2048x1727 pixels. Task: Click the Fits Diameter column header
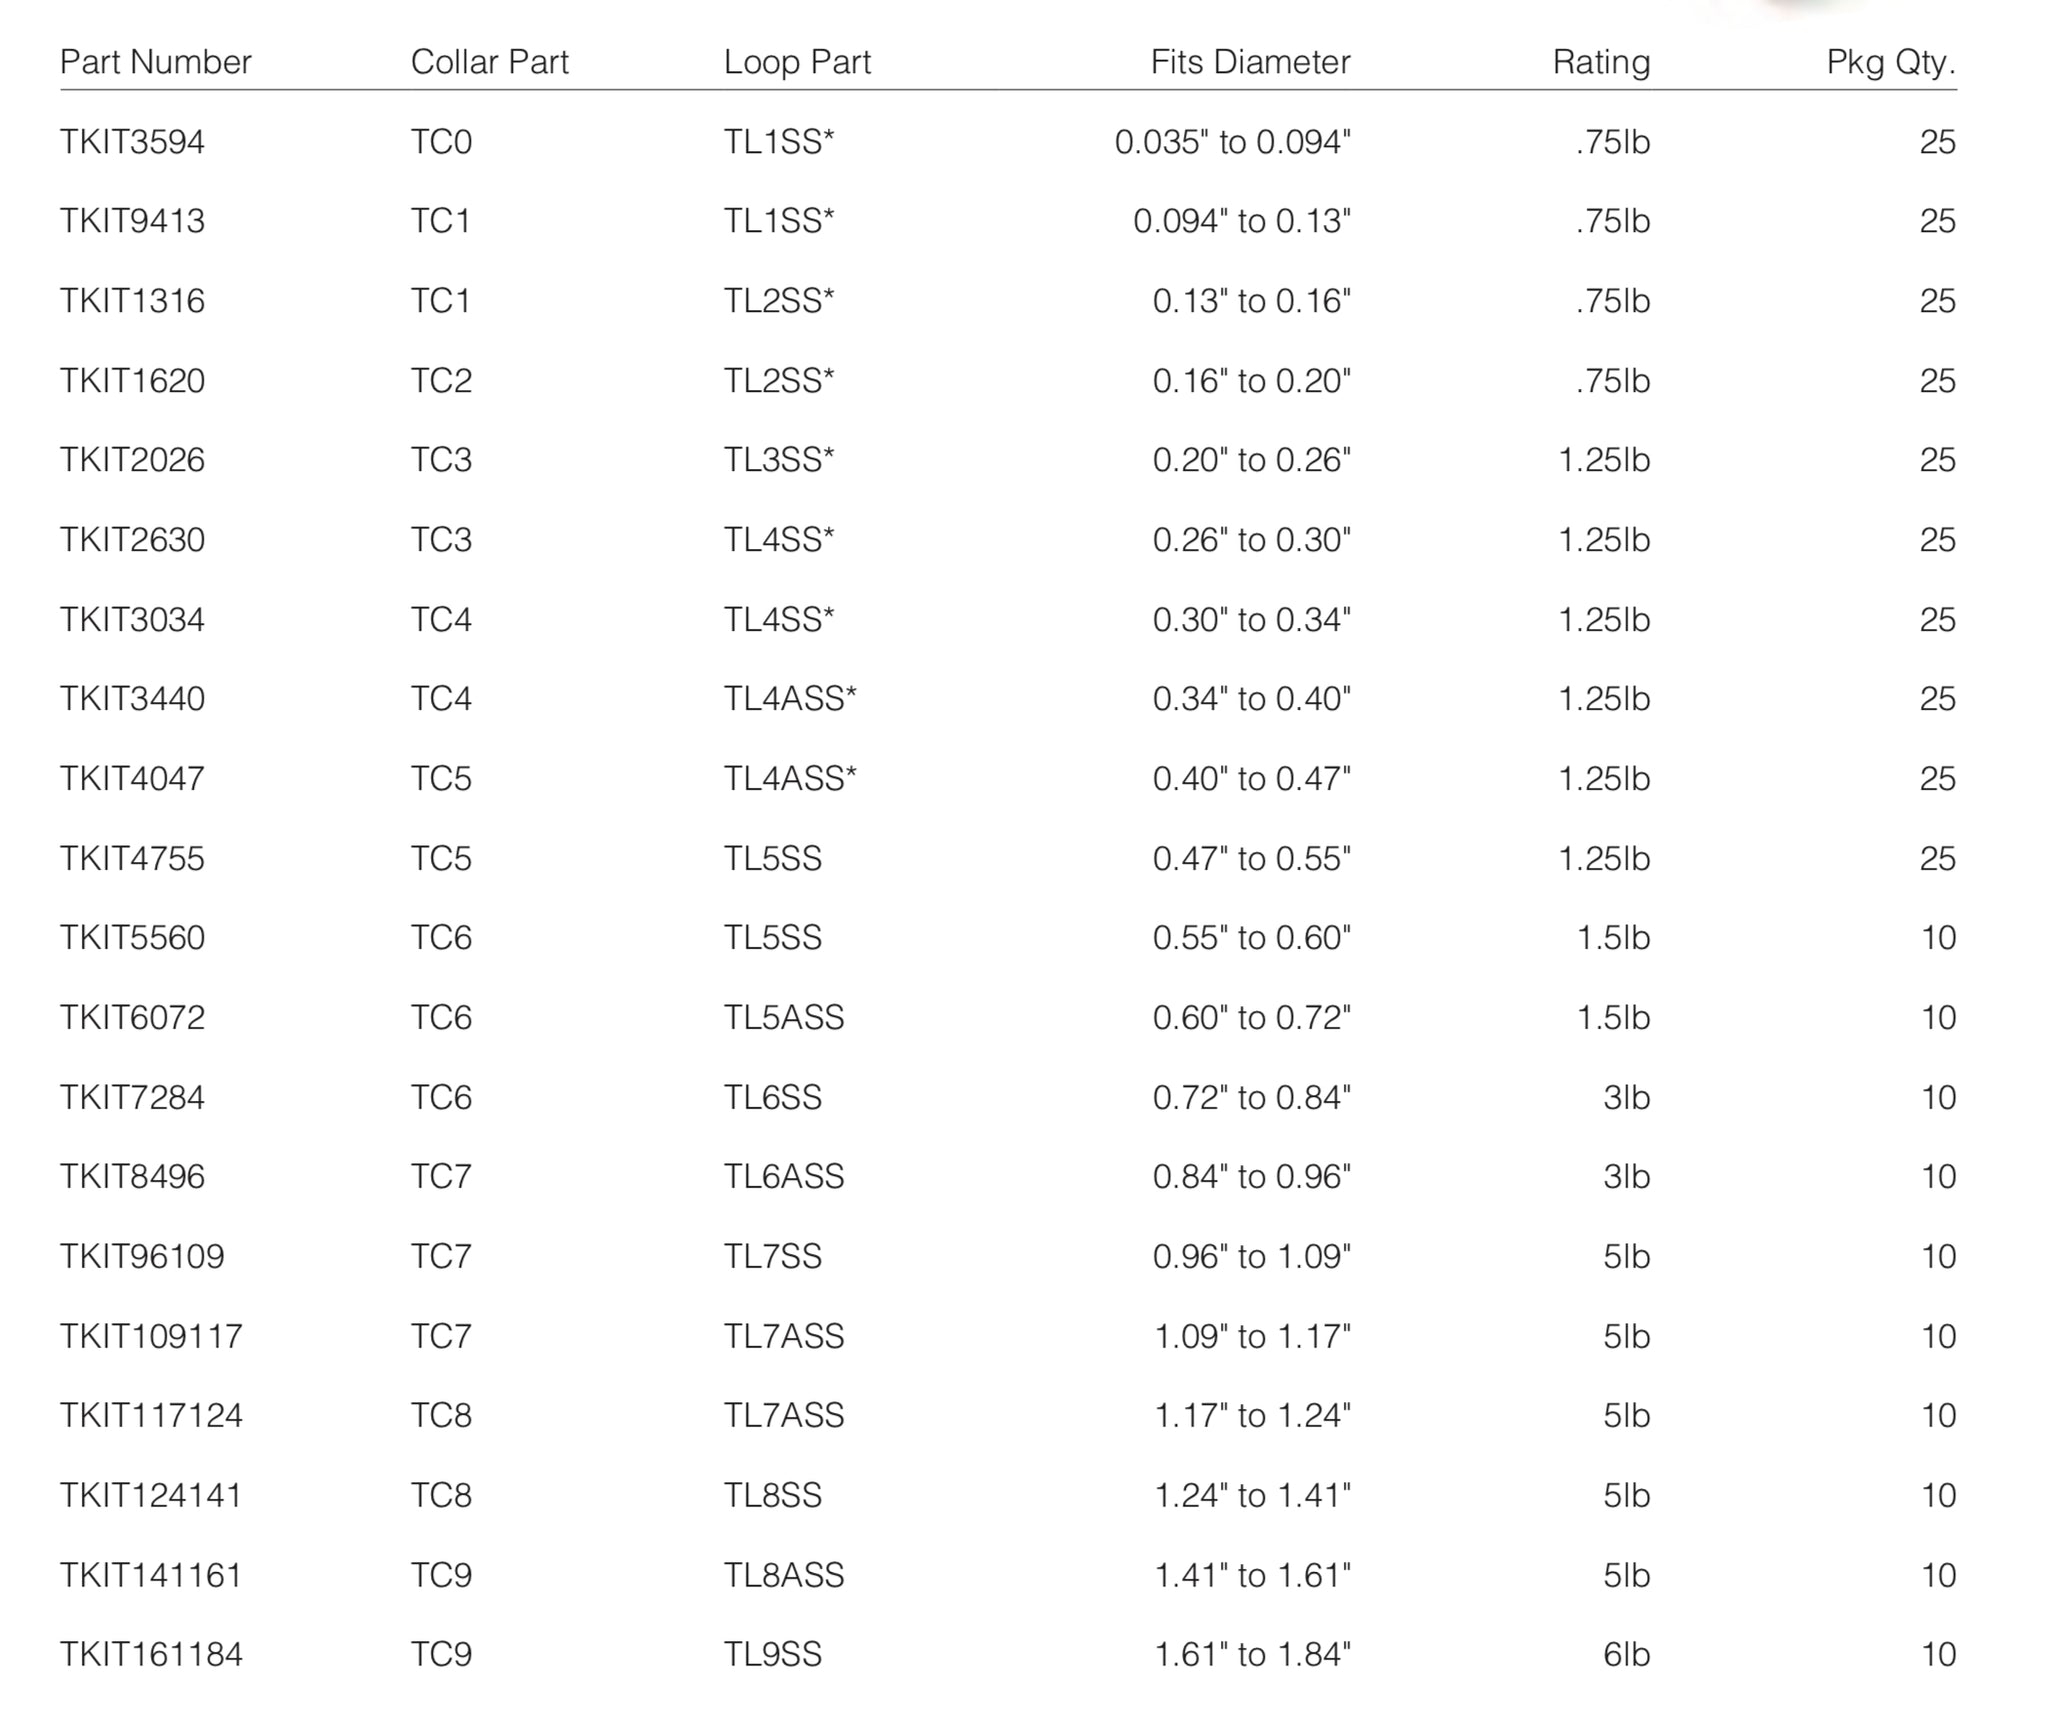pyautogui.click(x=1250, y=62)
